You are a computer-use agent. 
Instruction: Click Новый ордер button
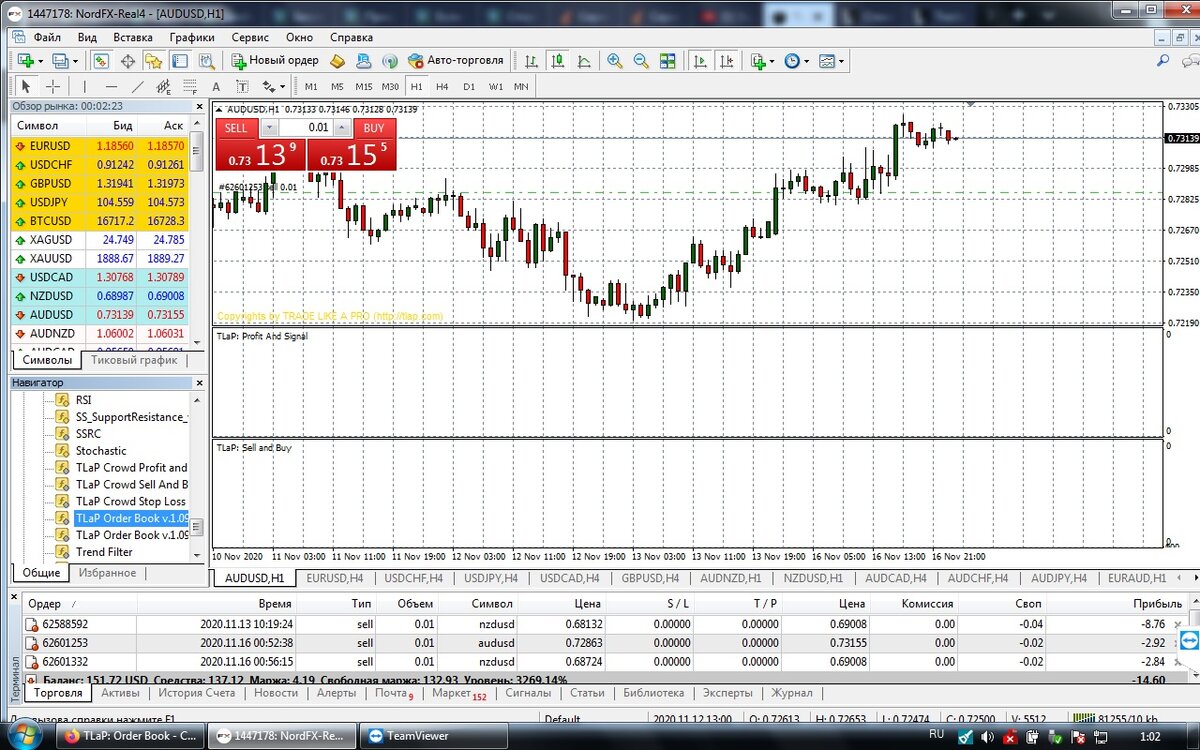tap(273, 61)
